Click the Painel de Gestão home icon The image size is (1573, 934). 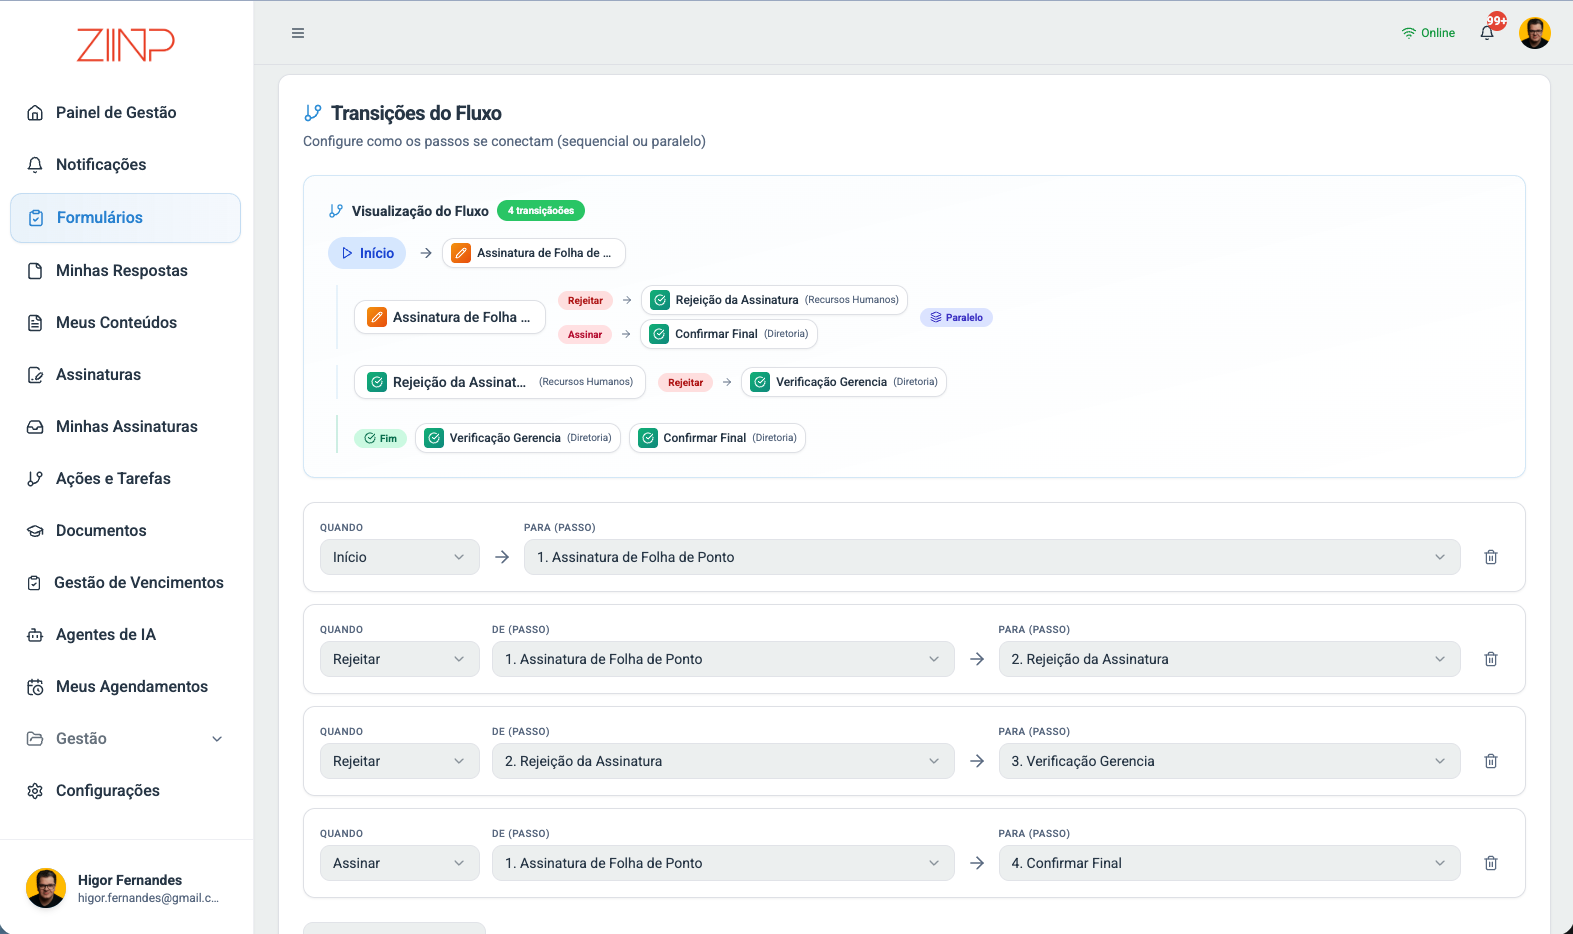coord(35,113)
